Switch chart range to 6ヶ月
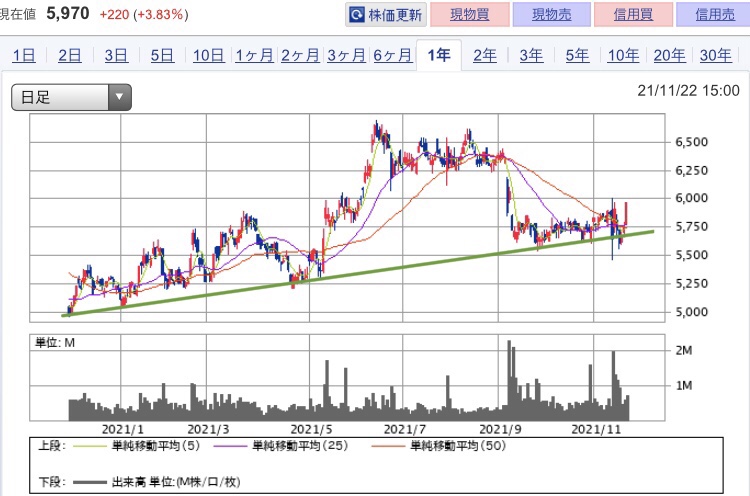 point(393,56)
